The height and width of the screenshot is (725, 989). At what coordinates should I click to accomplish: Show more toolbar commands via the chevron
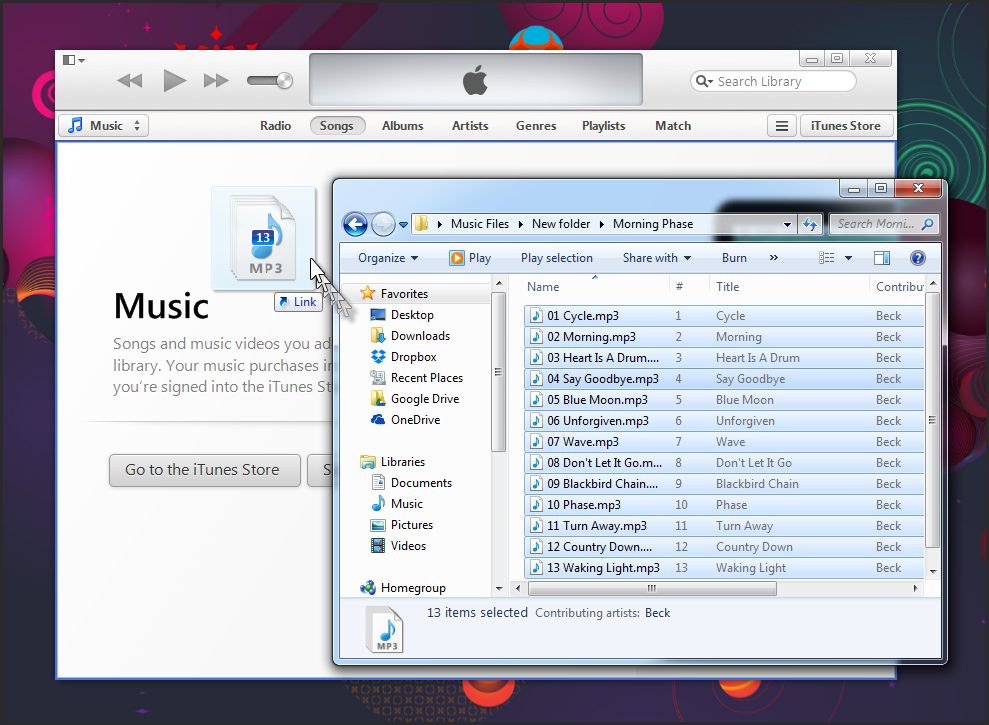click(774, 257)
